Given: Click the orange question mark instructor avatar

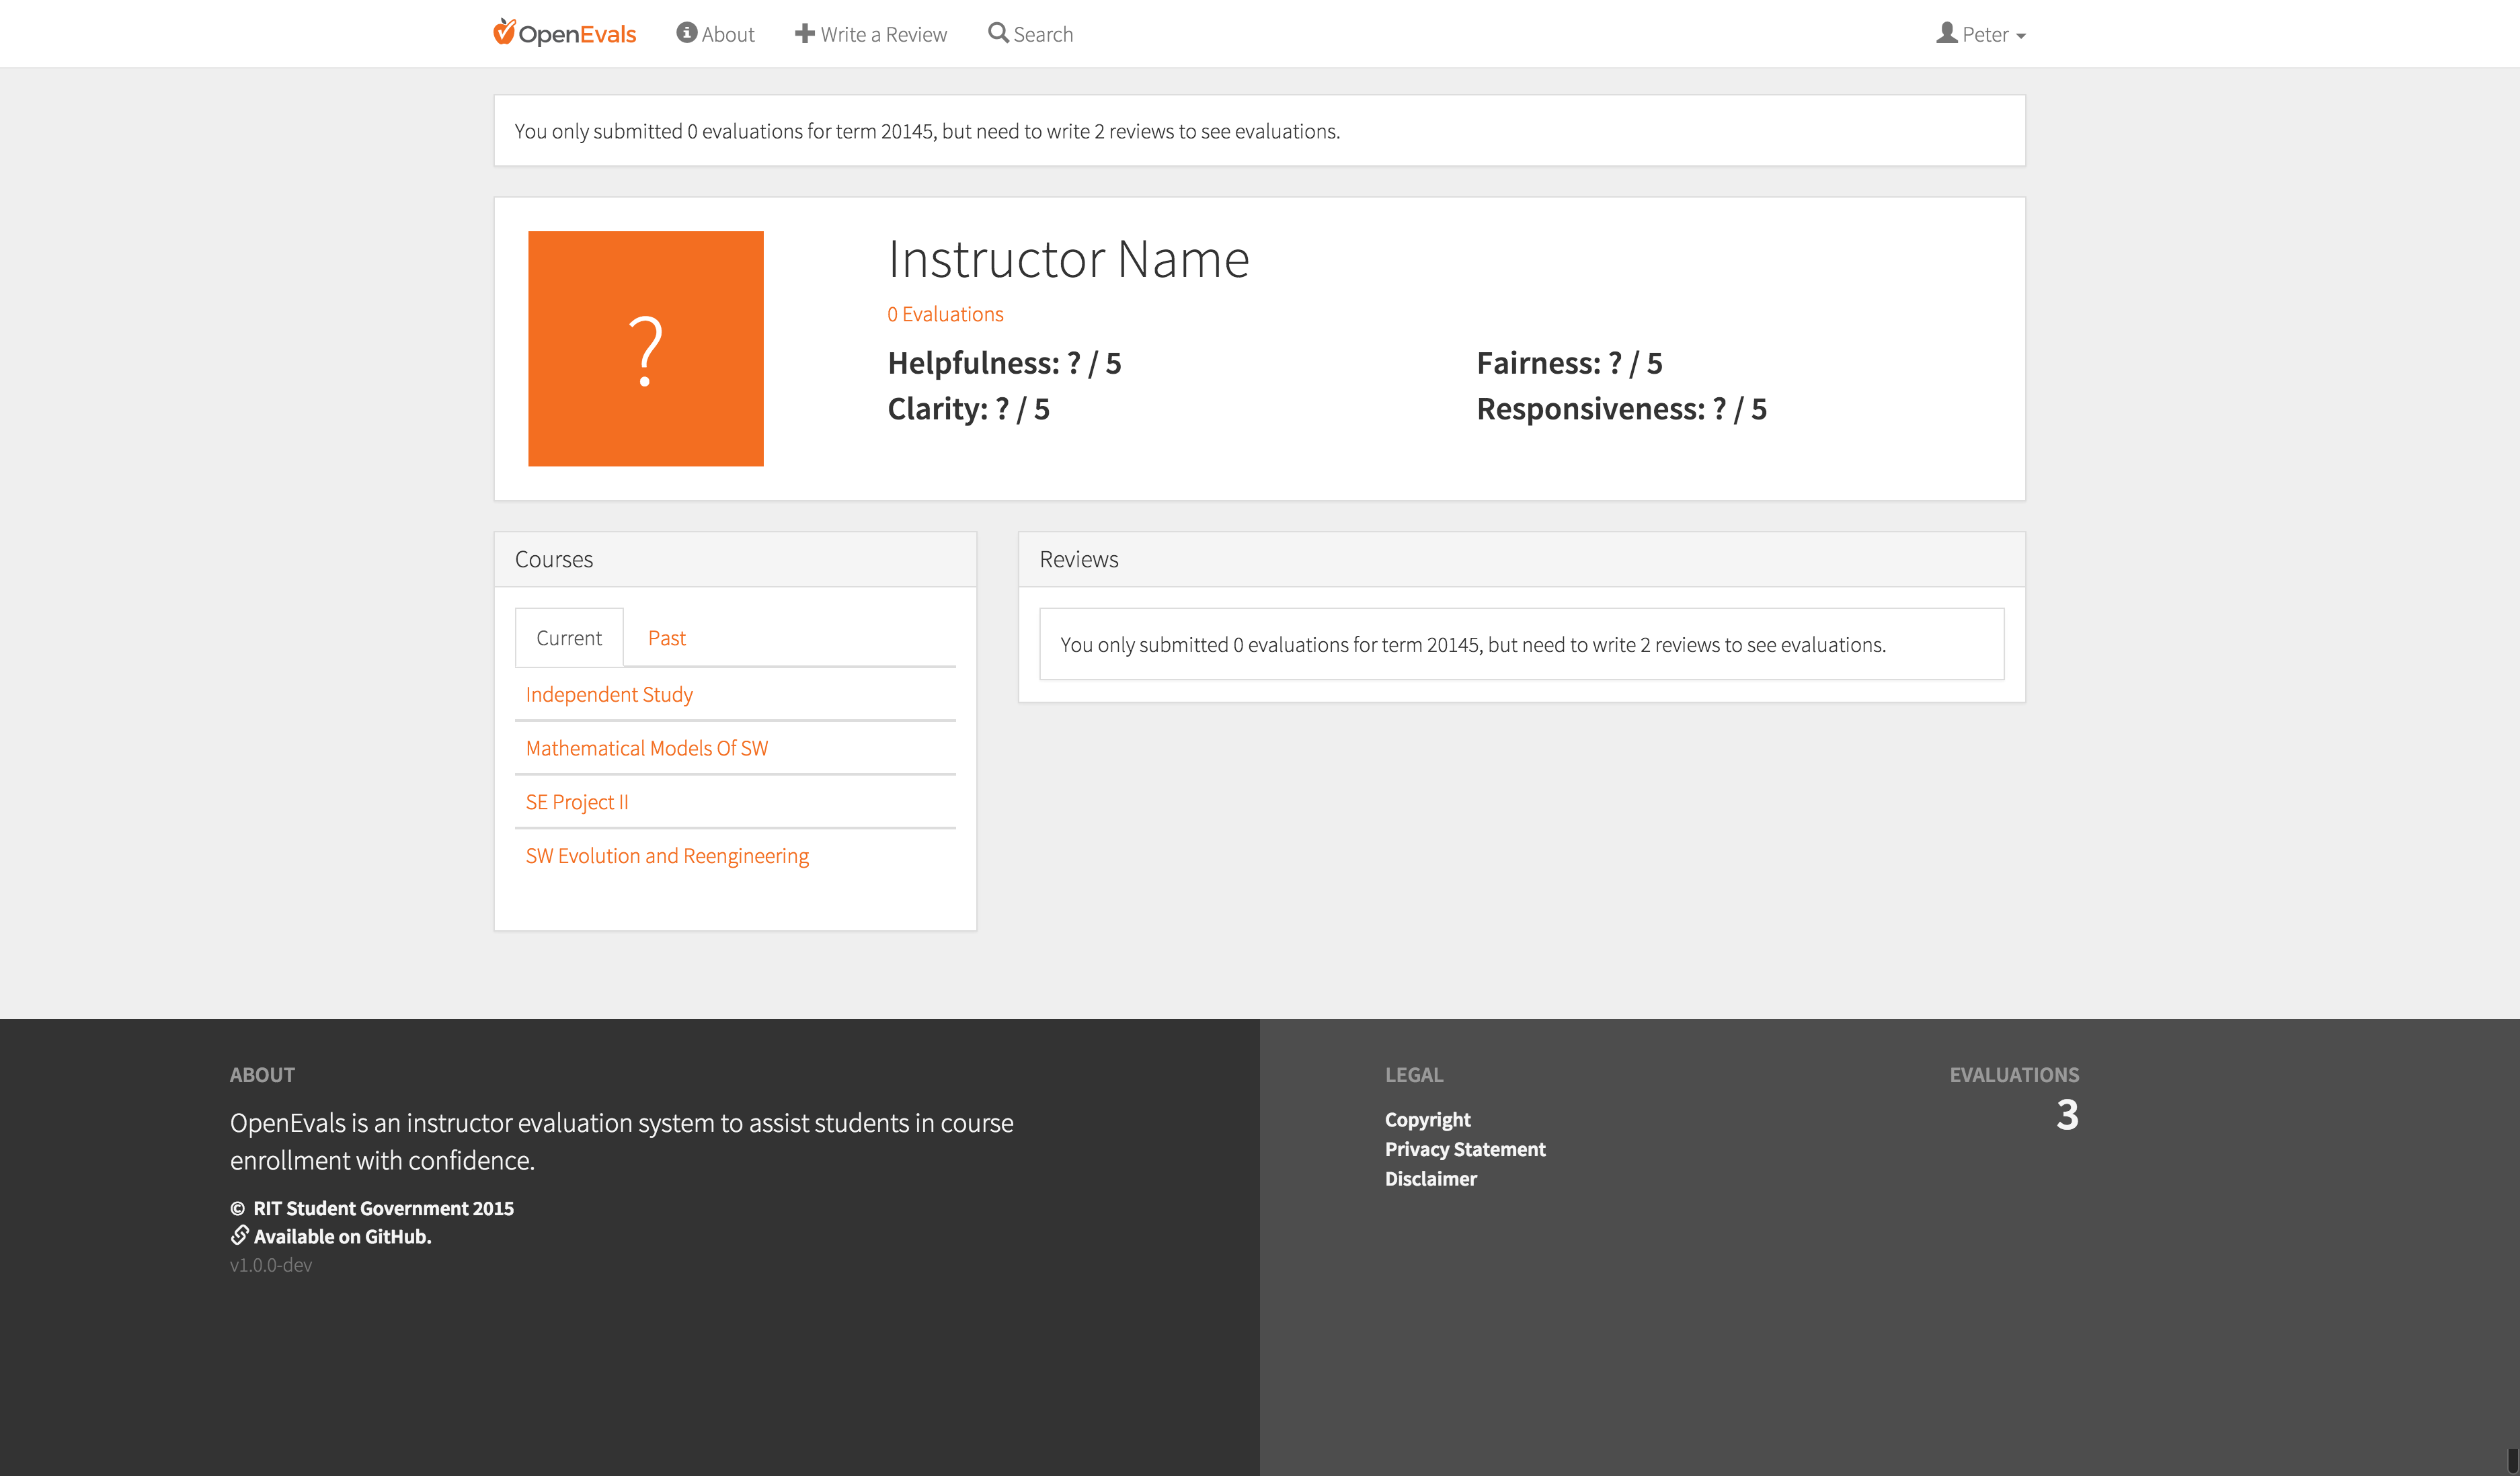Looking at the screenshot, I should [x=645, y=348].
